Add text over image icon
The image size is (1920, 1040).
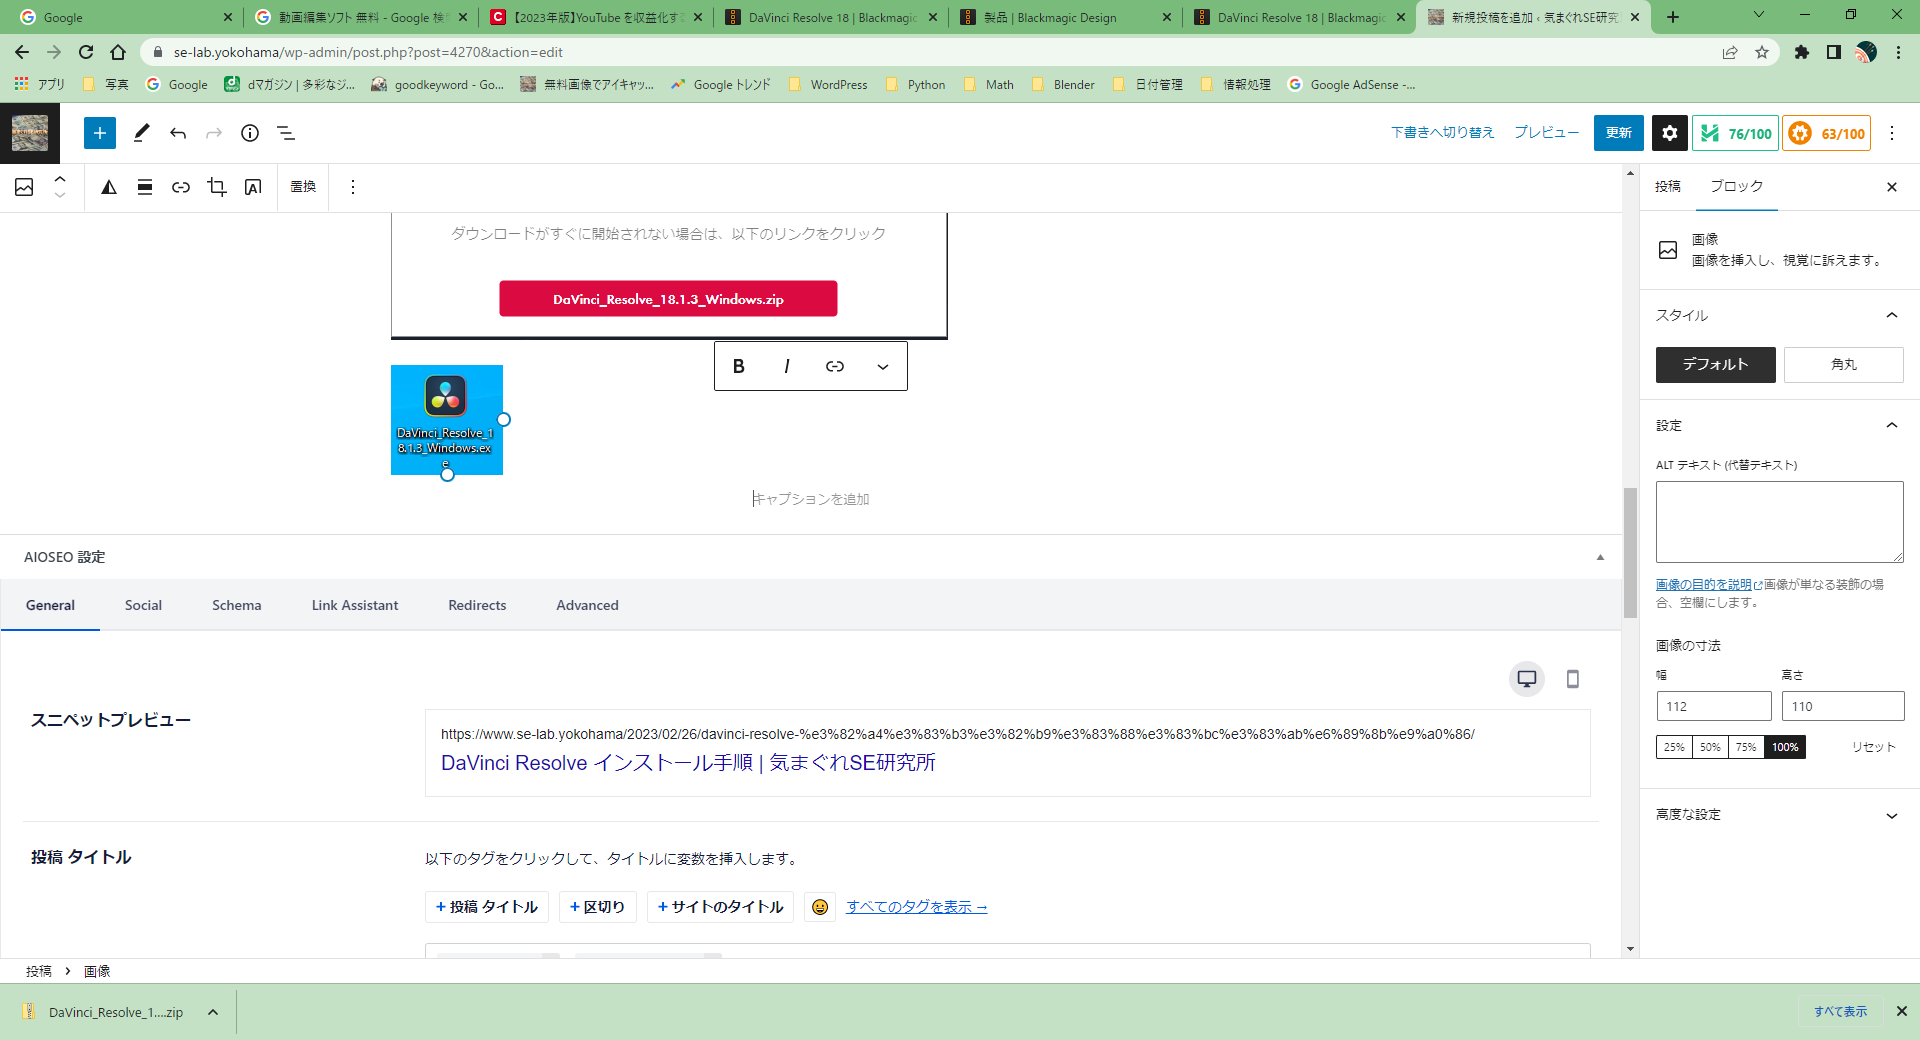tap(253, 187)
